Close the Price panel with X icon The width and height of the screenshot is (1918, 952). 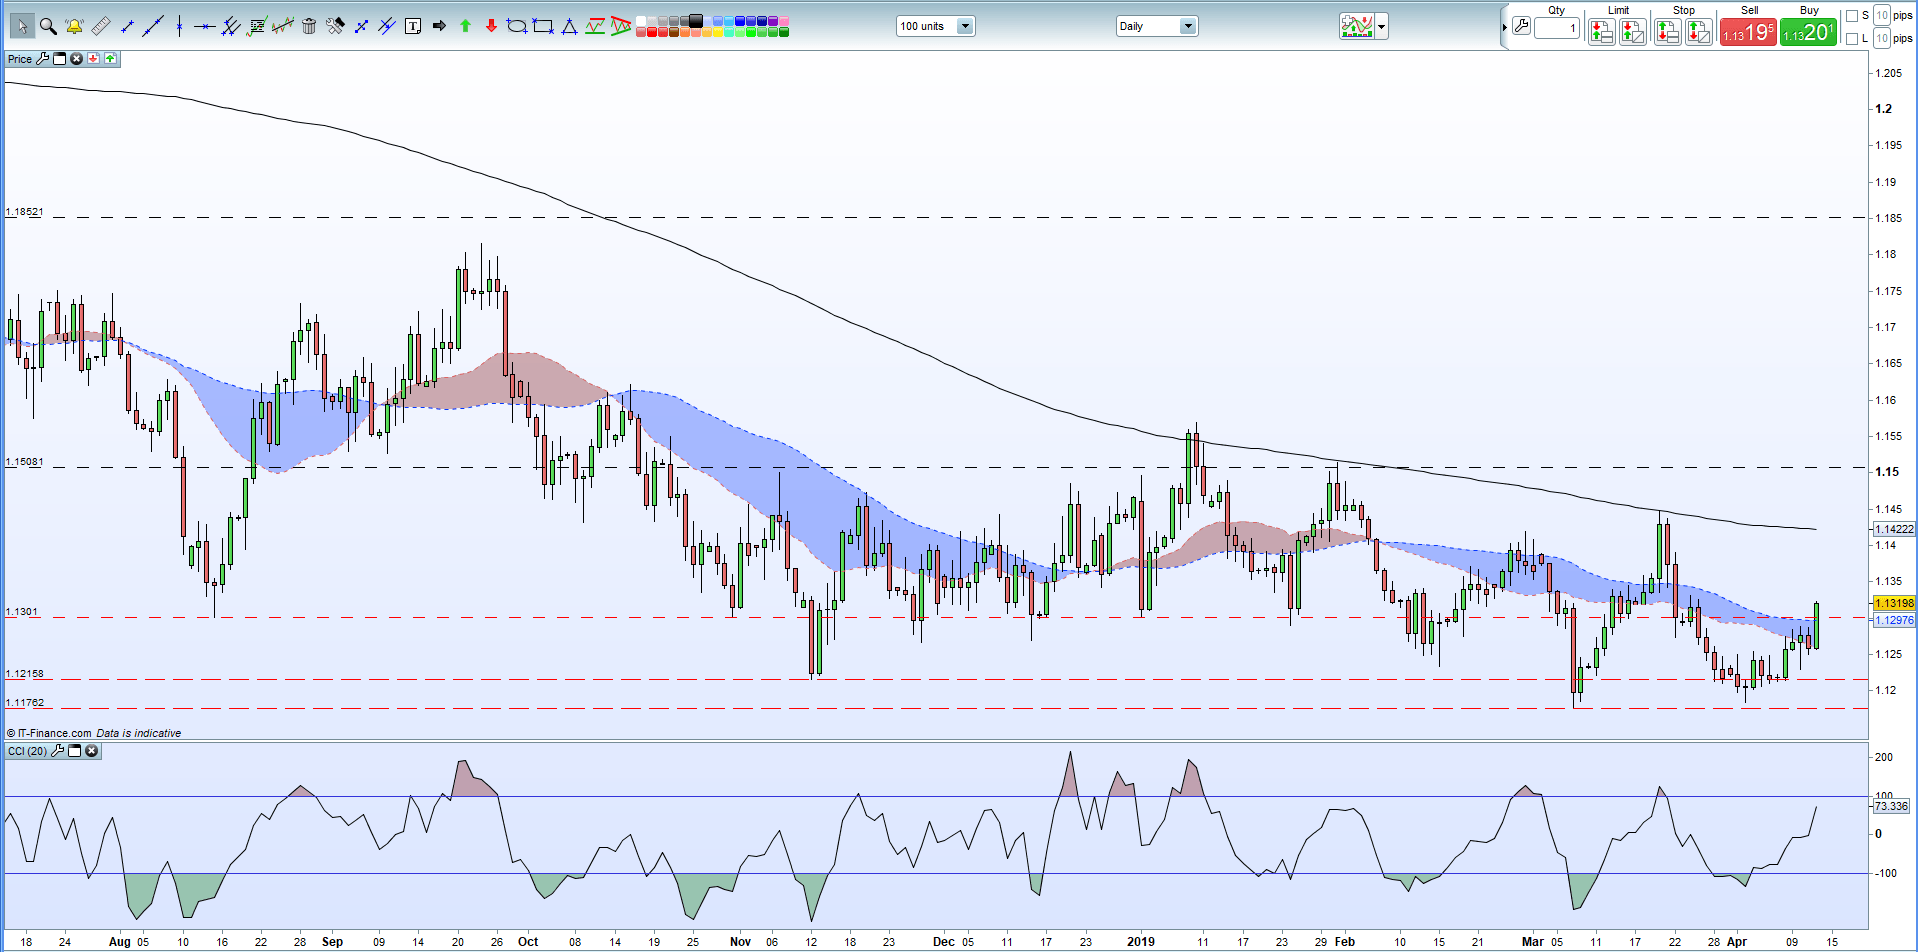tap(76, 59)
